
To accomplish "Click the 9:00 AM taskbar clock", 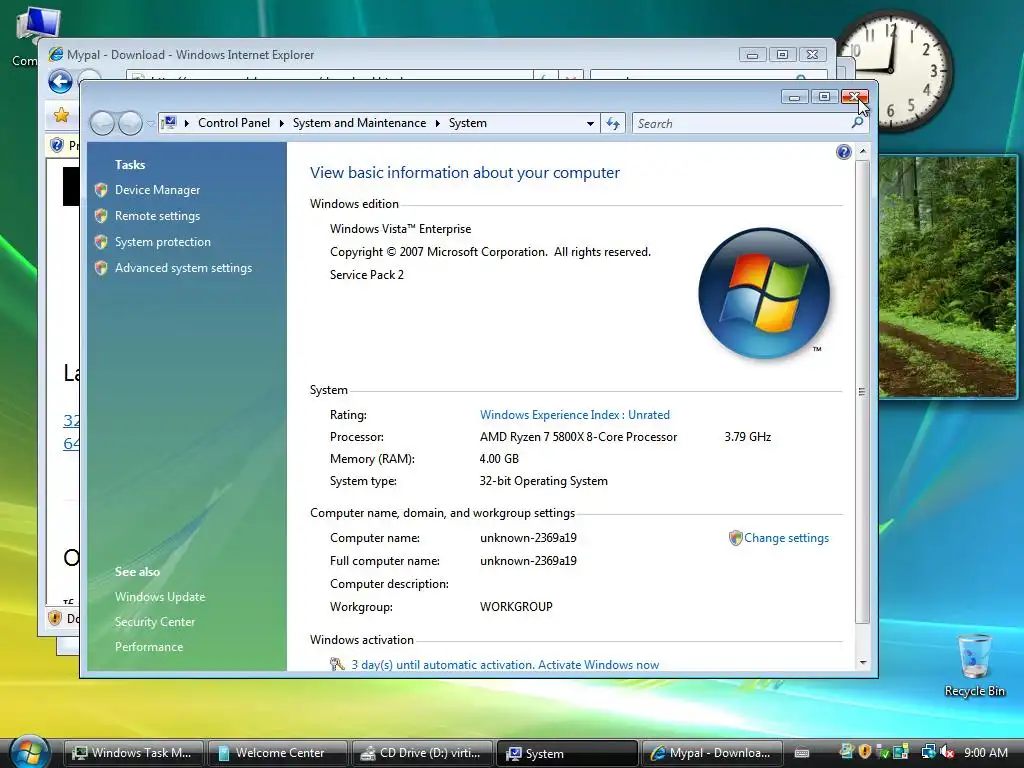I will [x=985, y=752].
